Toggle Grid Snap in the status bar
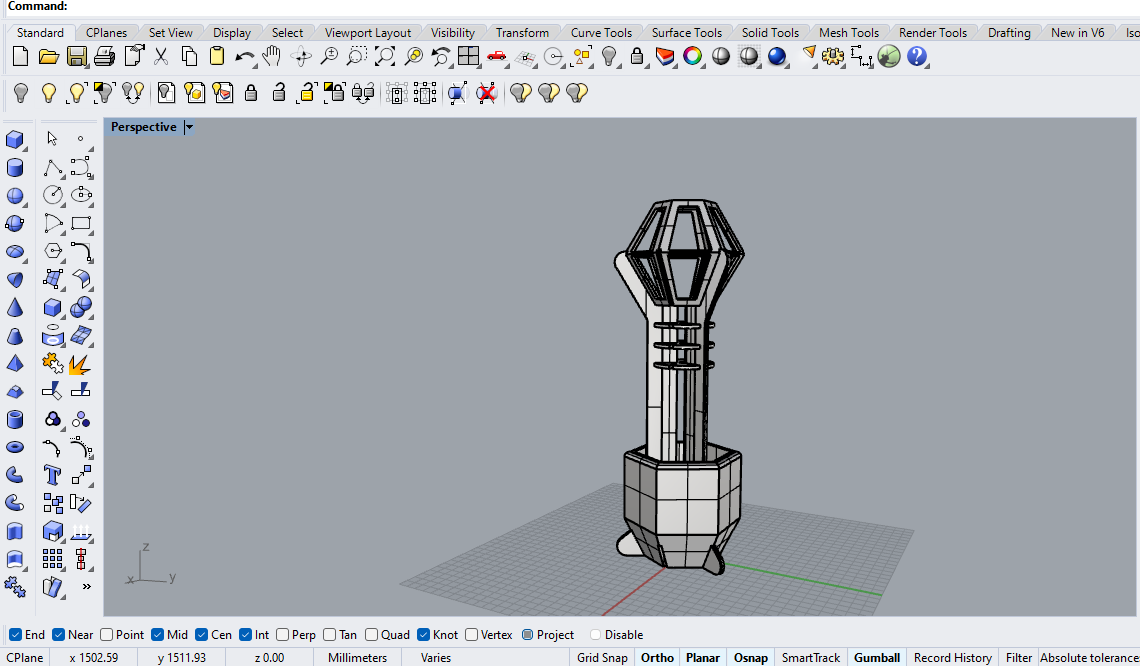Screen dimensions: 1140x666 (602, 657)
